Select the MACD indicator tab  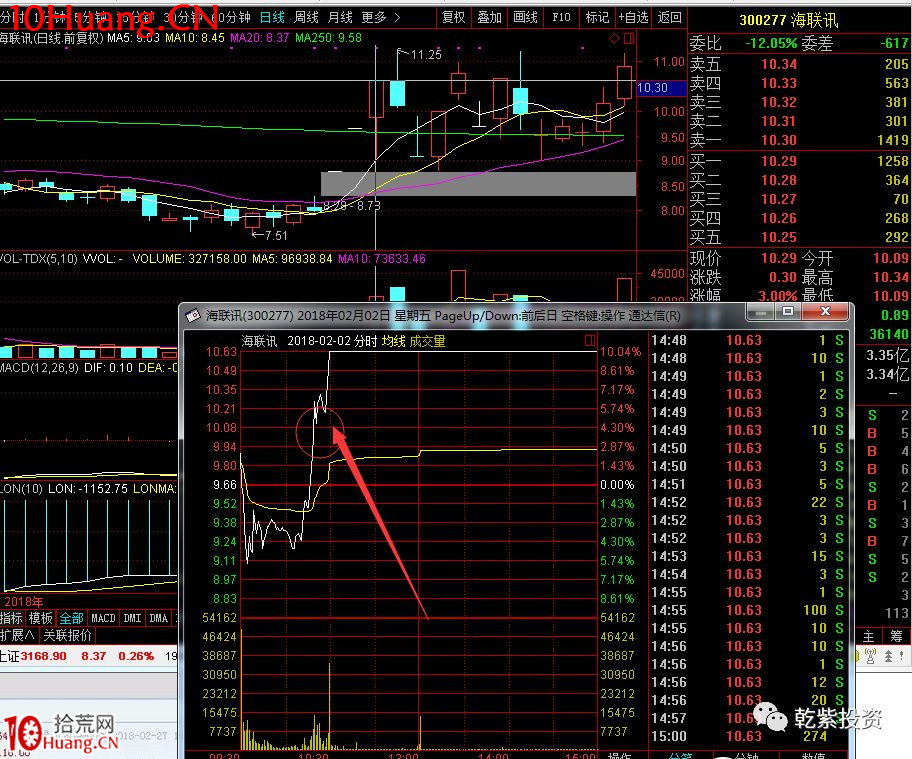tap(103, 618)
